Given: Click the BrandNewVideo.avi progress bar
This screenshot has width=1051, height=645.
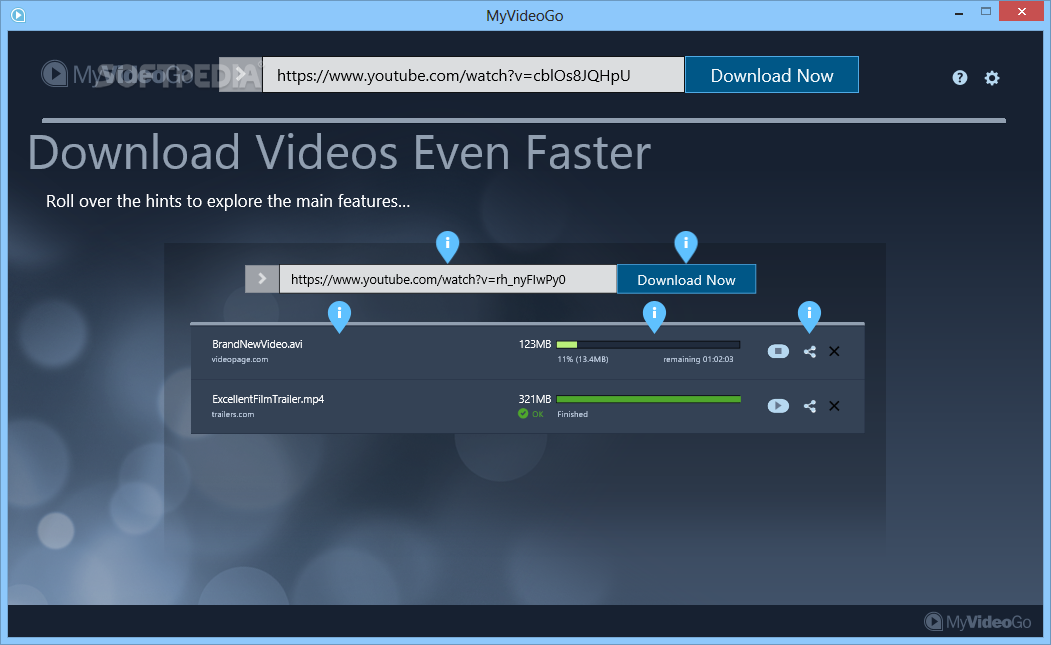Looking at the screenshot, I should click(649, 345).
